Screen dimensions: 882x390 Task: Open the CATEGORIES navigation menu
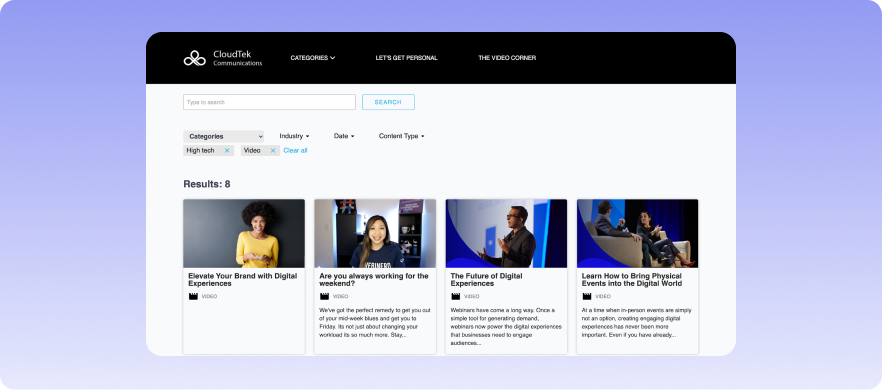click(x=313, y=58)
